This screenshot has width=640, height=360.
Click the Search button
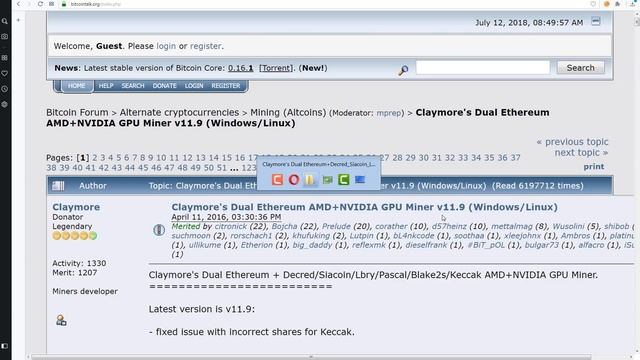point(580,68)
